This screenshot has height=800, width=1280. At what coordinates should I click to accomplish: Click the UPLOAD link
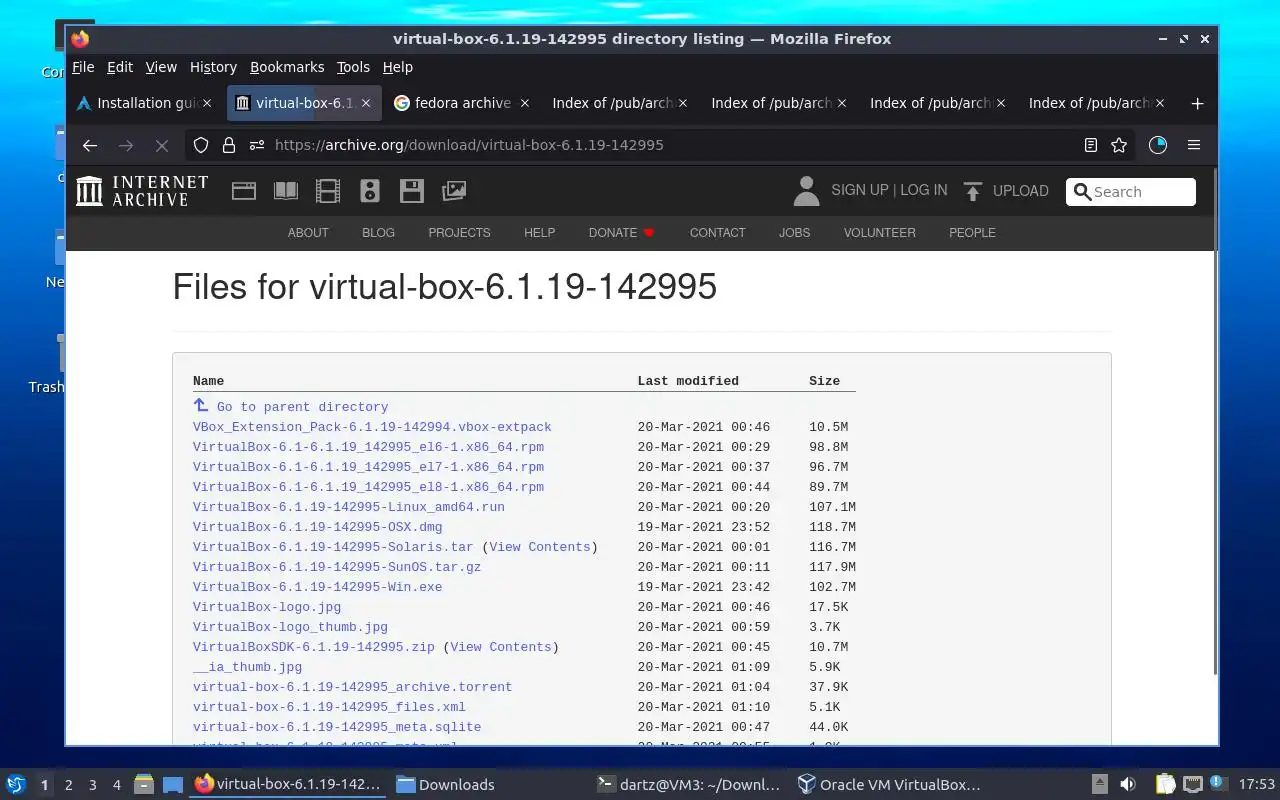click(x=1021, y=190)
